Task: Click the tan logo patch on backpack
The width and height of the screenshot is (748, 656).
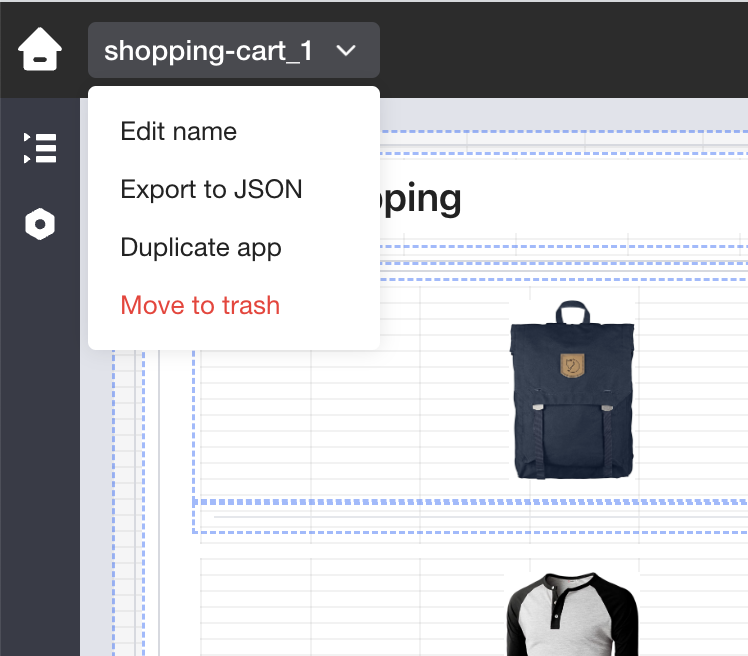Action: (x=572, y=365)
